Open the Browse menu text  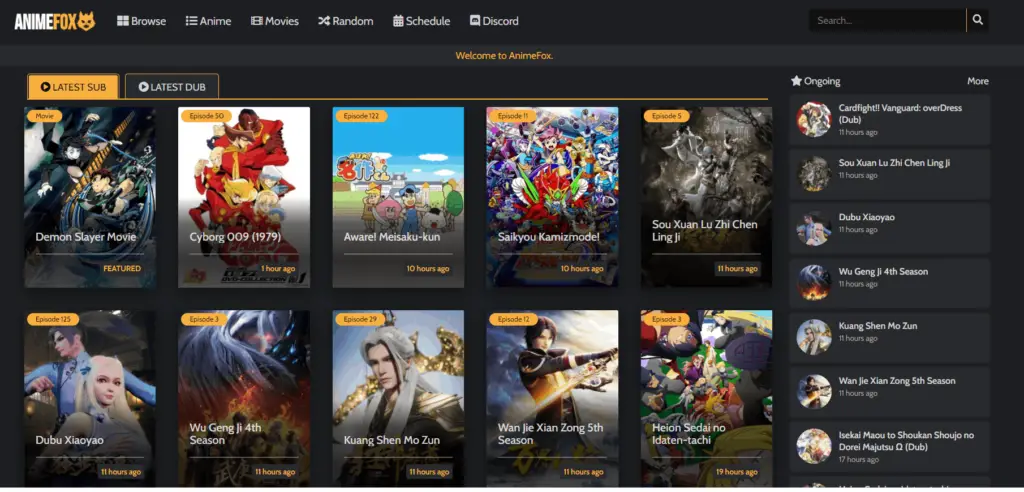point(148,21)
